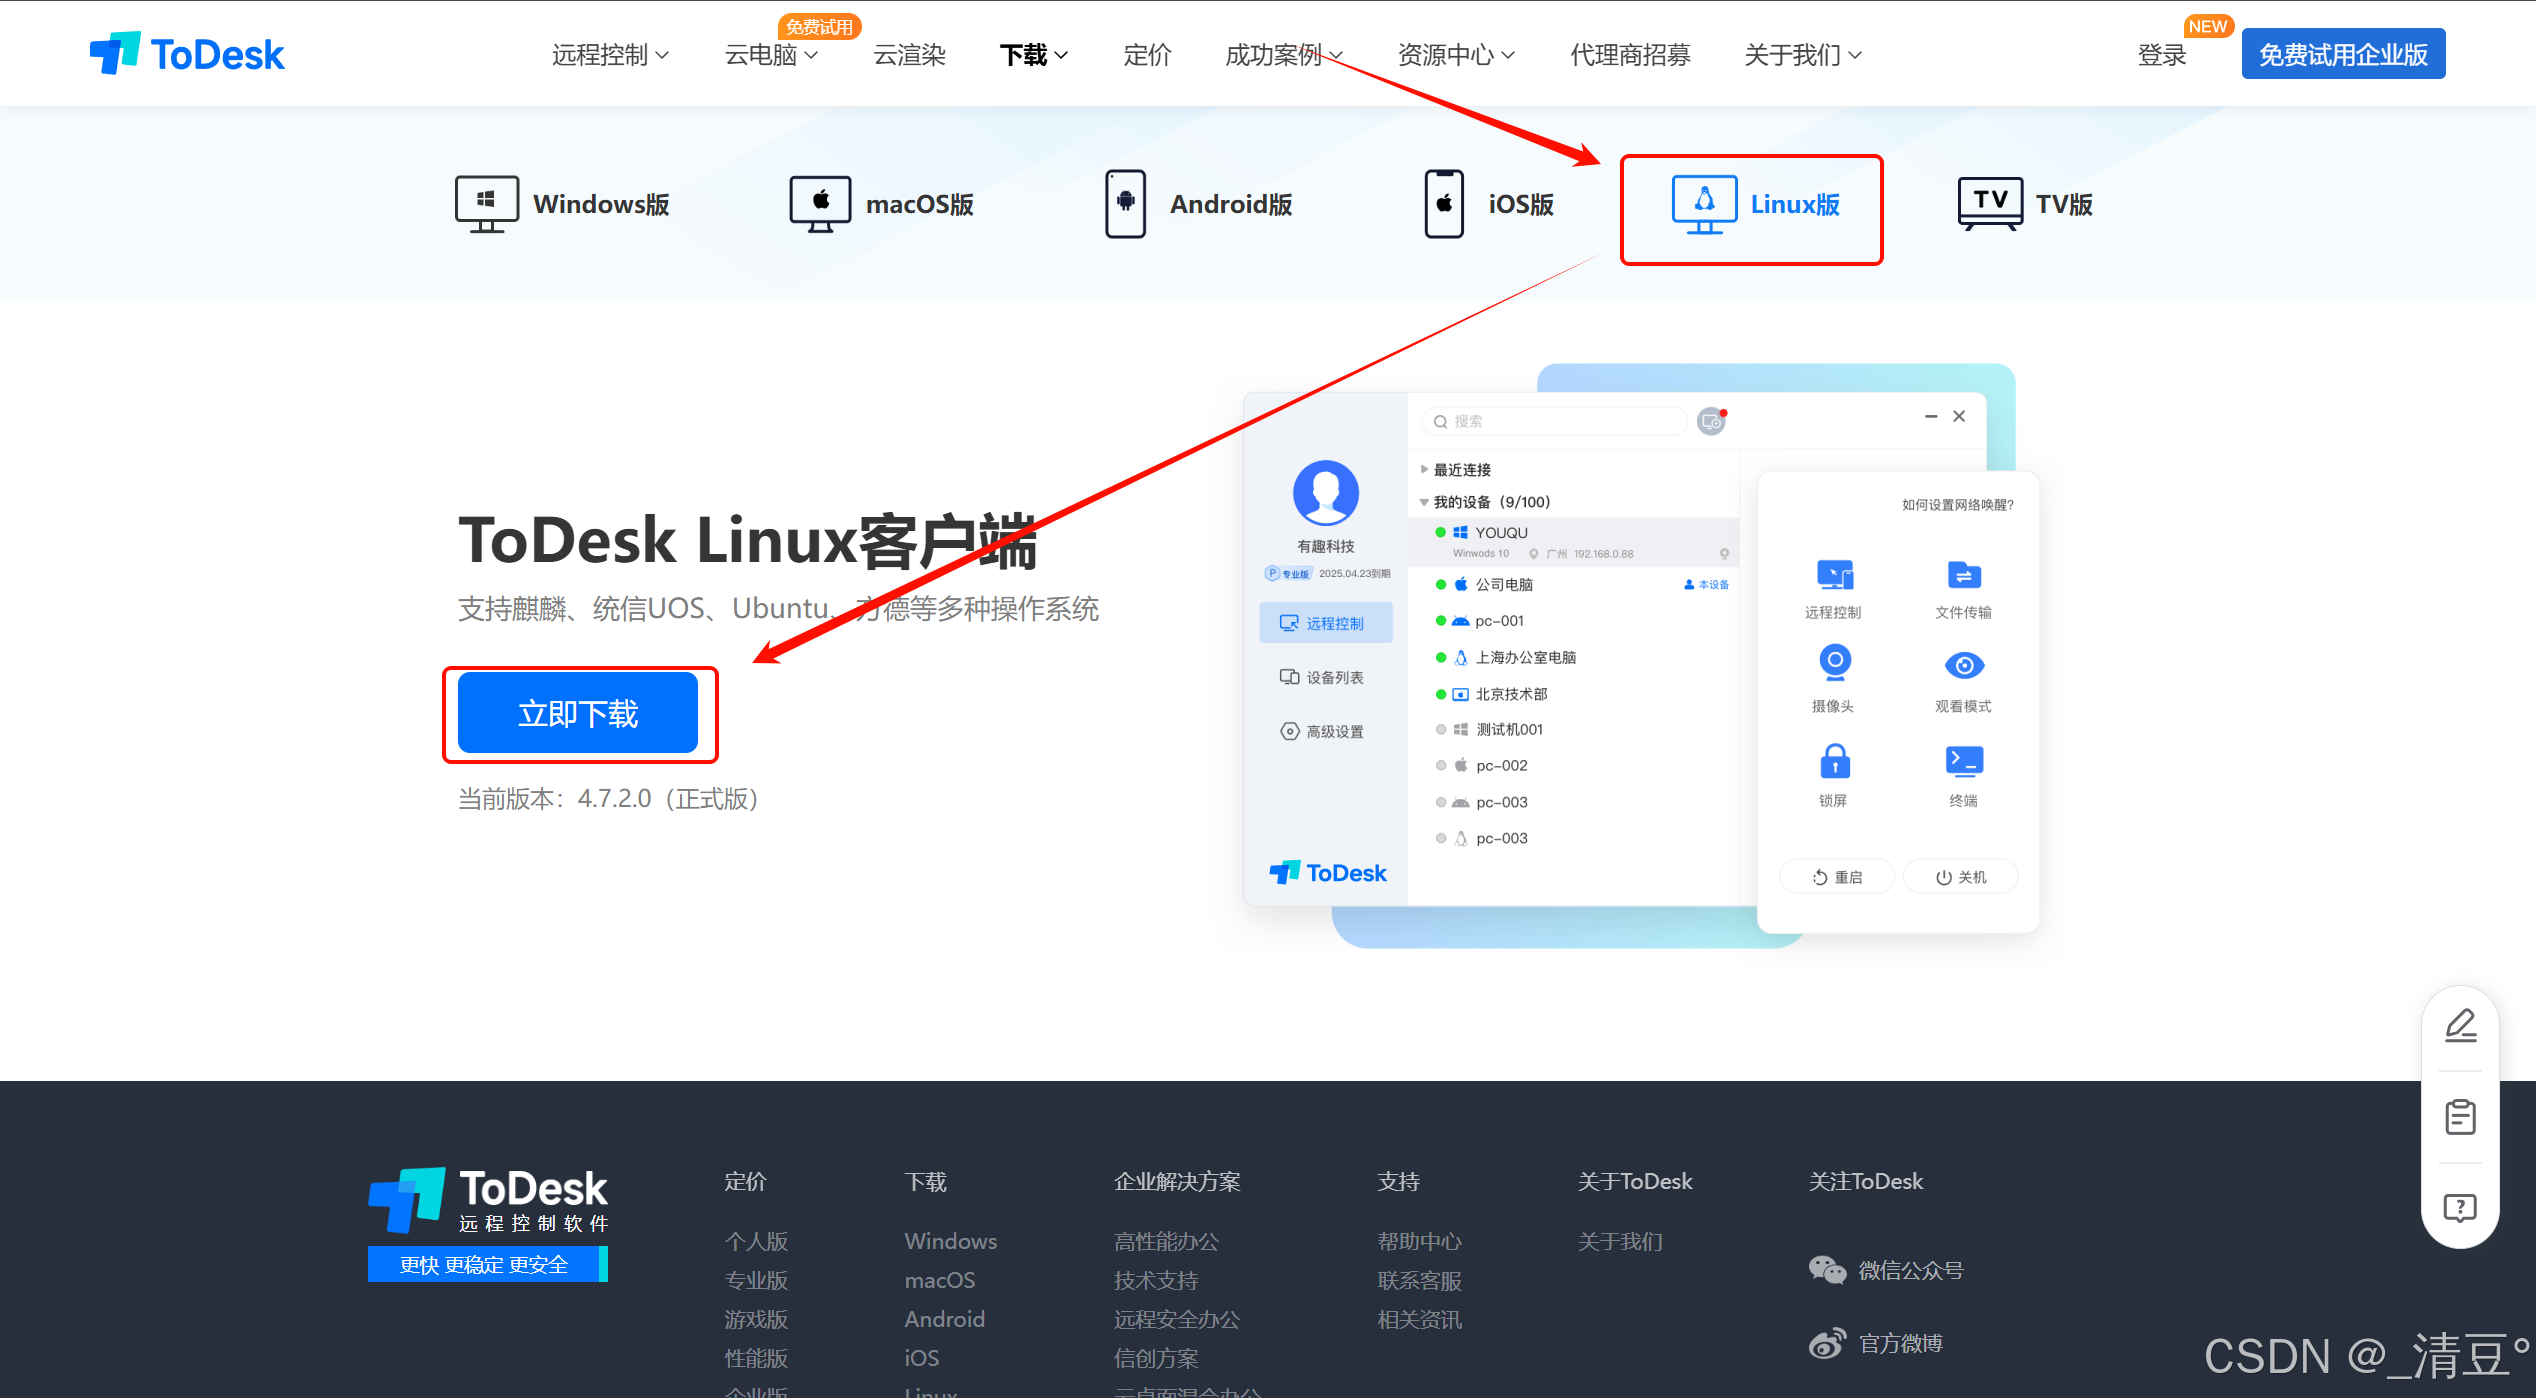Open the clipboard icon in floating sidebar

click(x=2460, y=1117)
